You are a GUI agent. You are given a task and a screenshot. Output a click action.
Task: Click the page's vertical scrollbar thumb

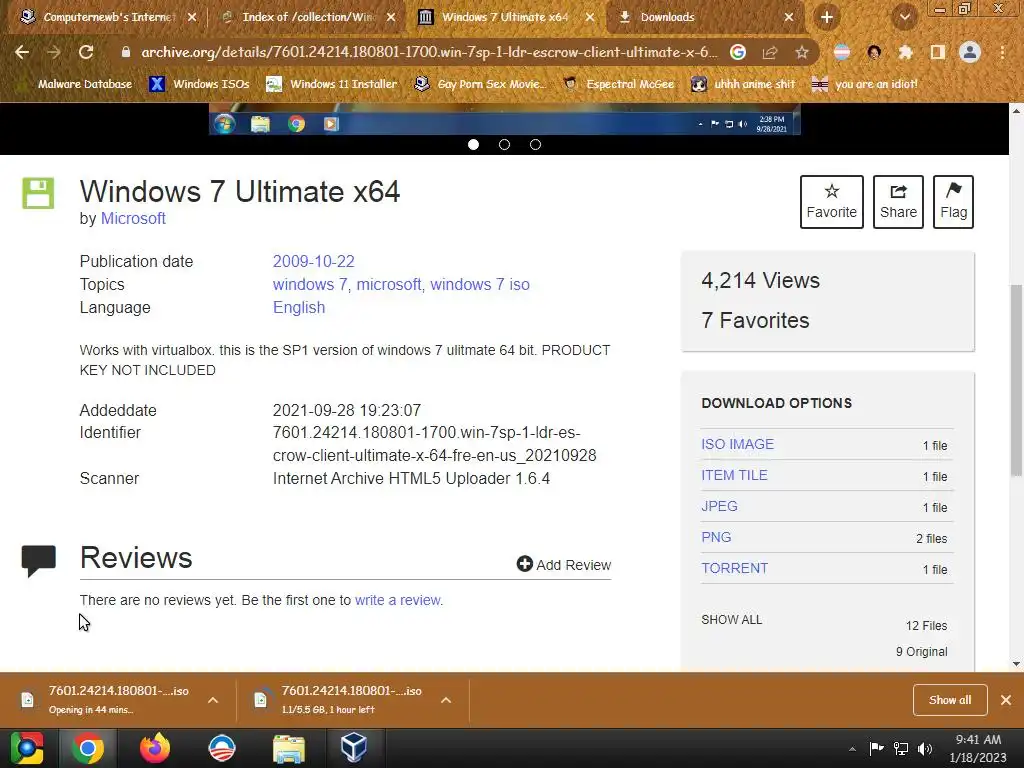[x=1016, y=381]
